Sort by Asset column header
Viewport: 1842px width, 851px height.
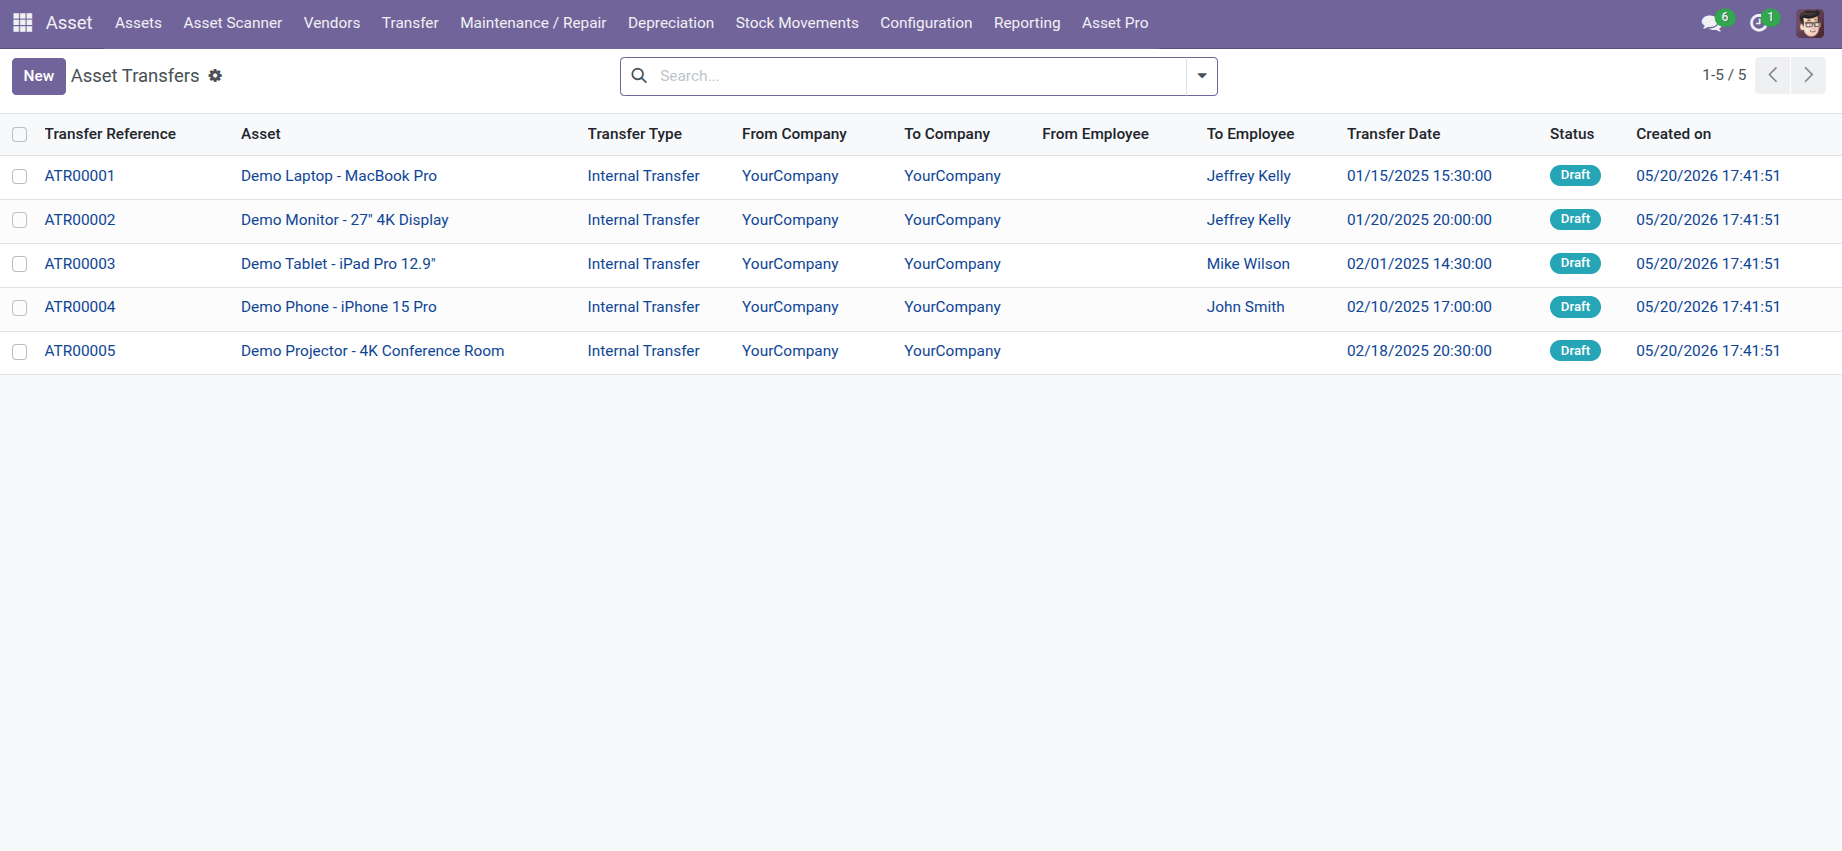(x=261, y=134)
